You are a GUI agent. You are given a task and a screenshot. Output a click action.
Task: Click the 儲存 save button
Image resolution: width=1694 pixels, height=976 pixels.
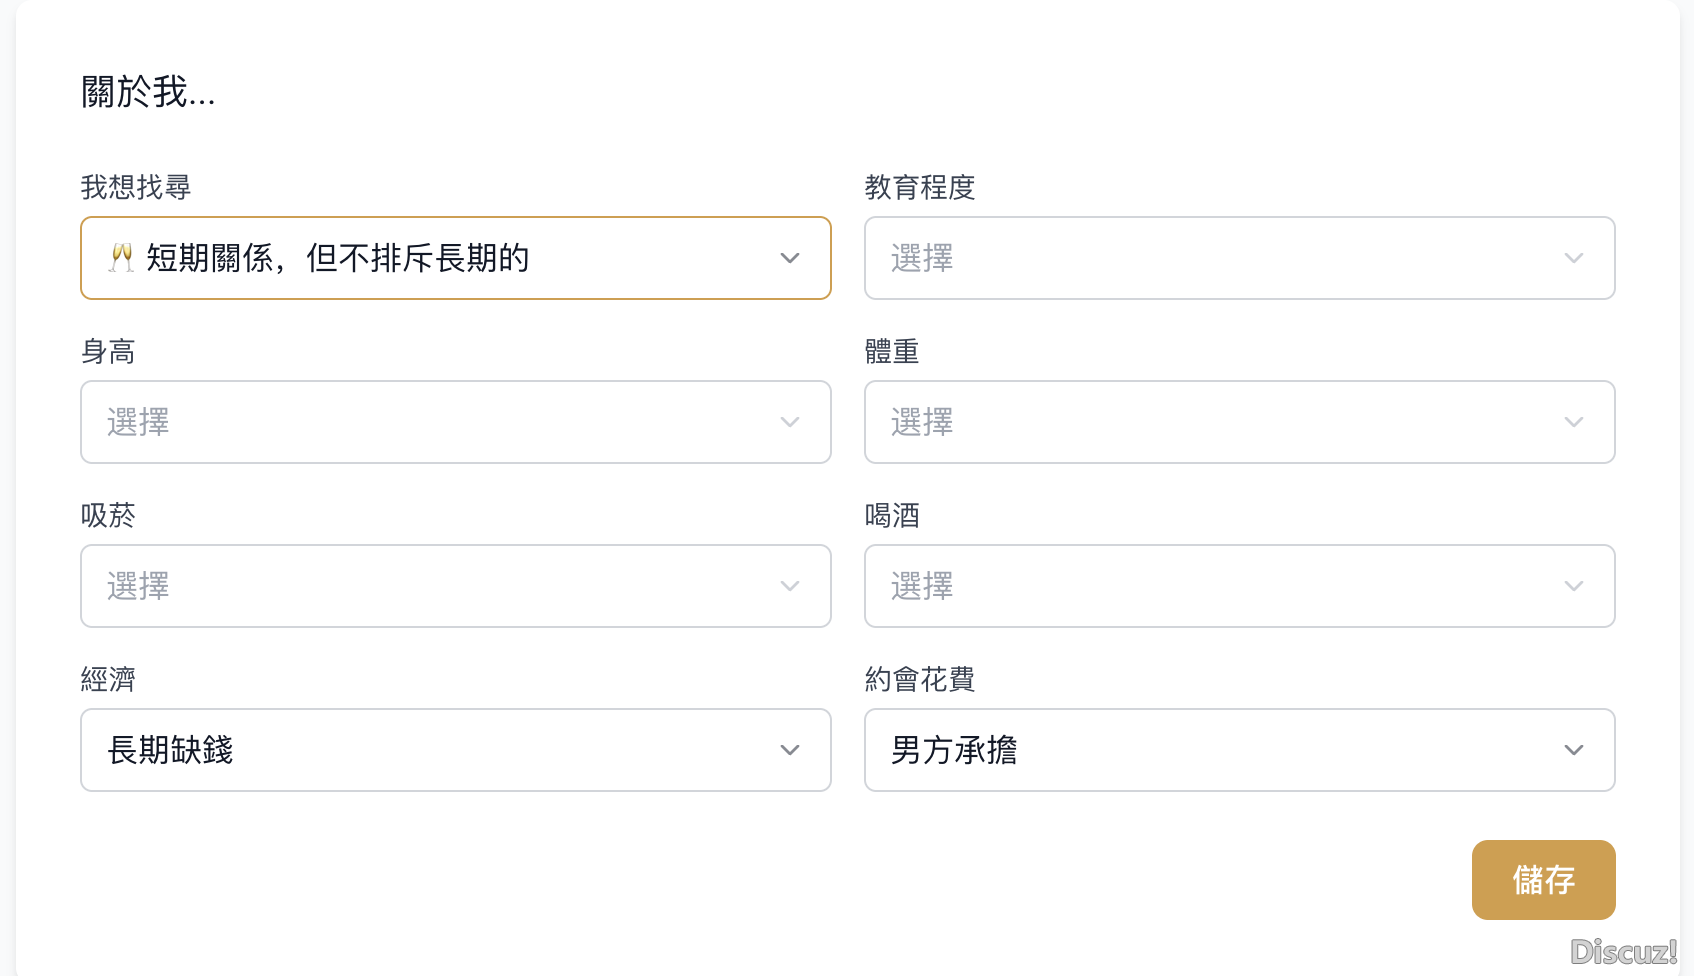(x=1544, y=880)
